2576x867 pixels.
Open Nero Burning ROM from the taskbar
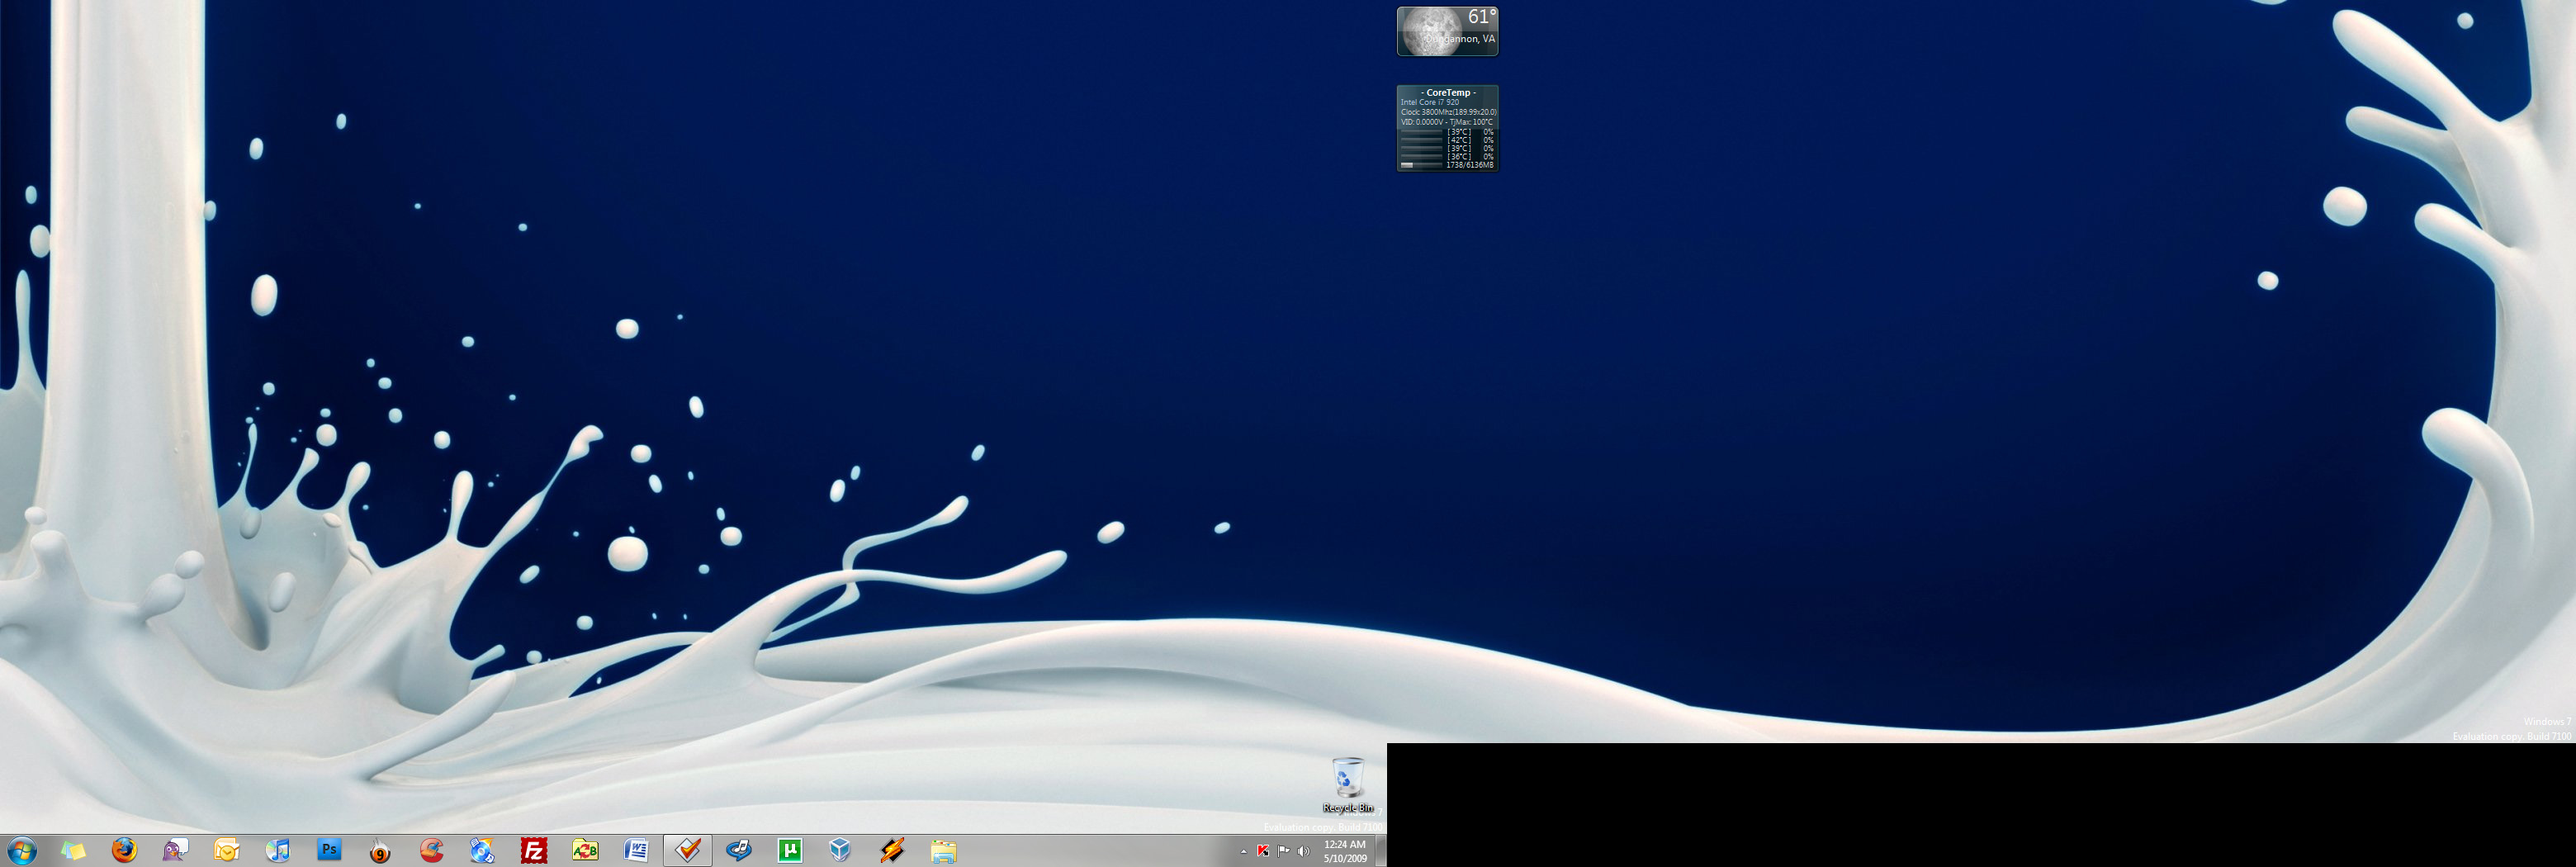click(380, 851)
